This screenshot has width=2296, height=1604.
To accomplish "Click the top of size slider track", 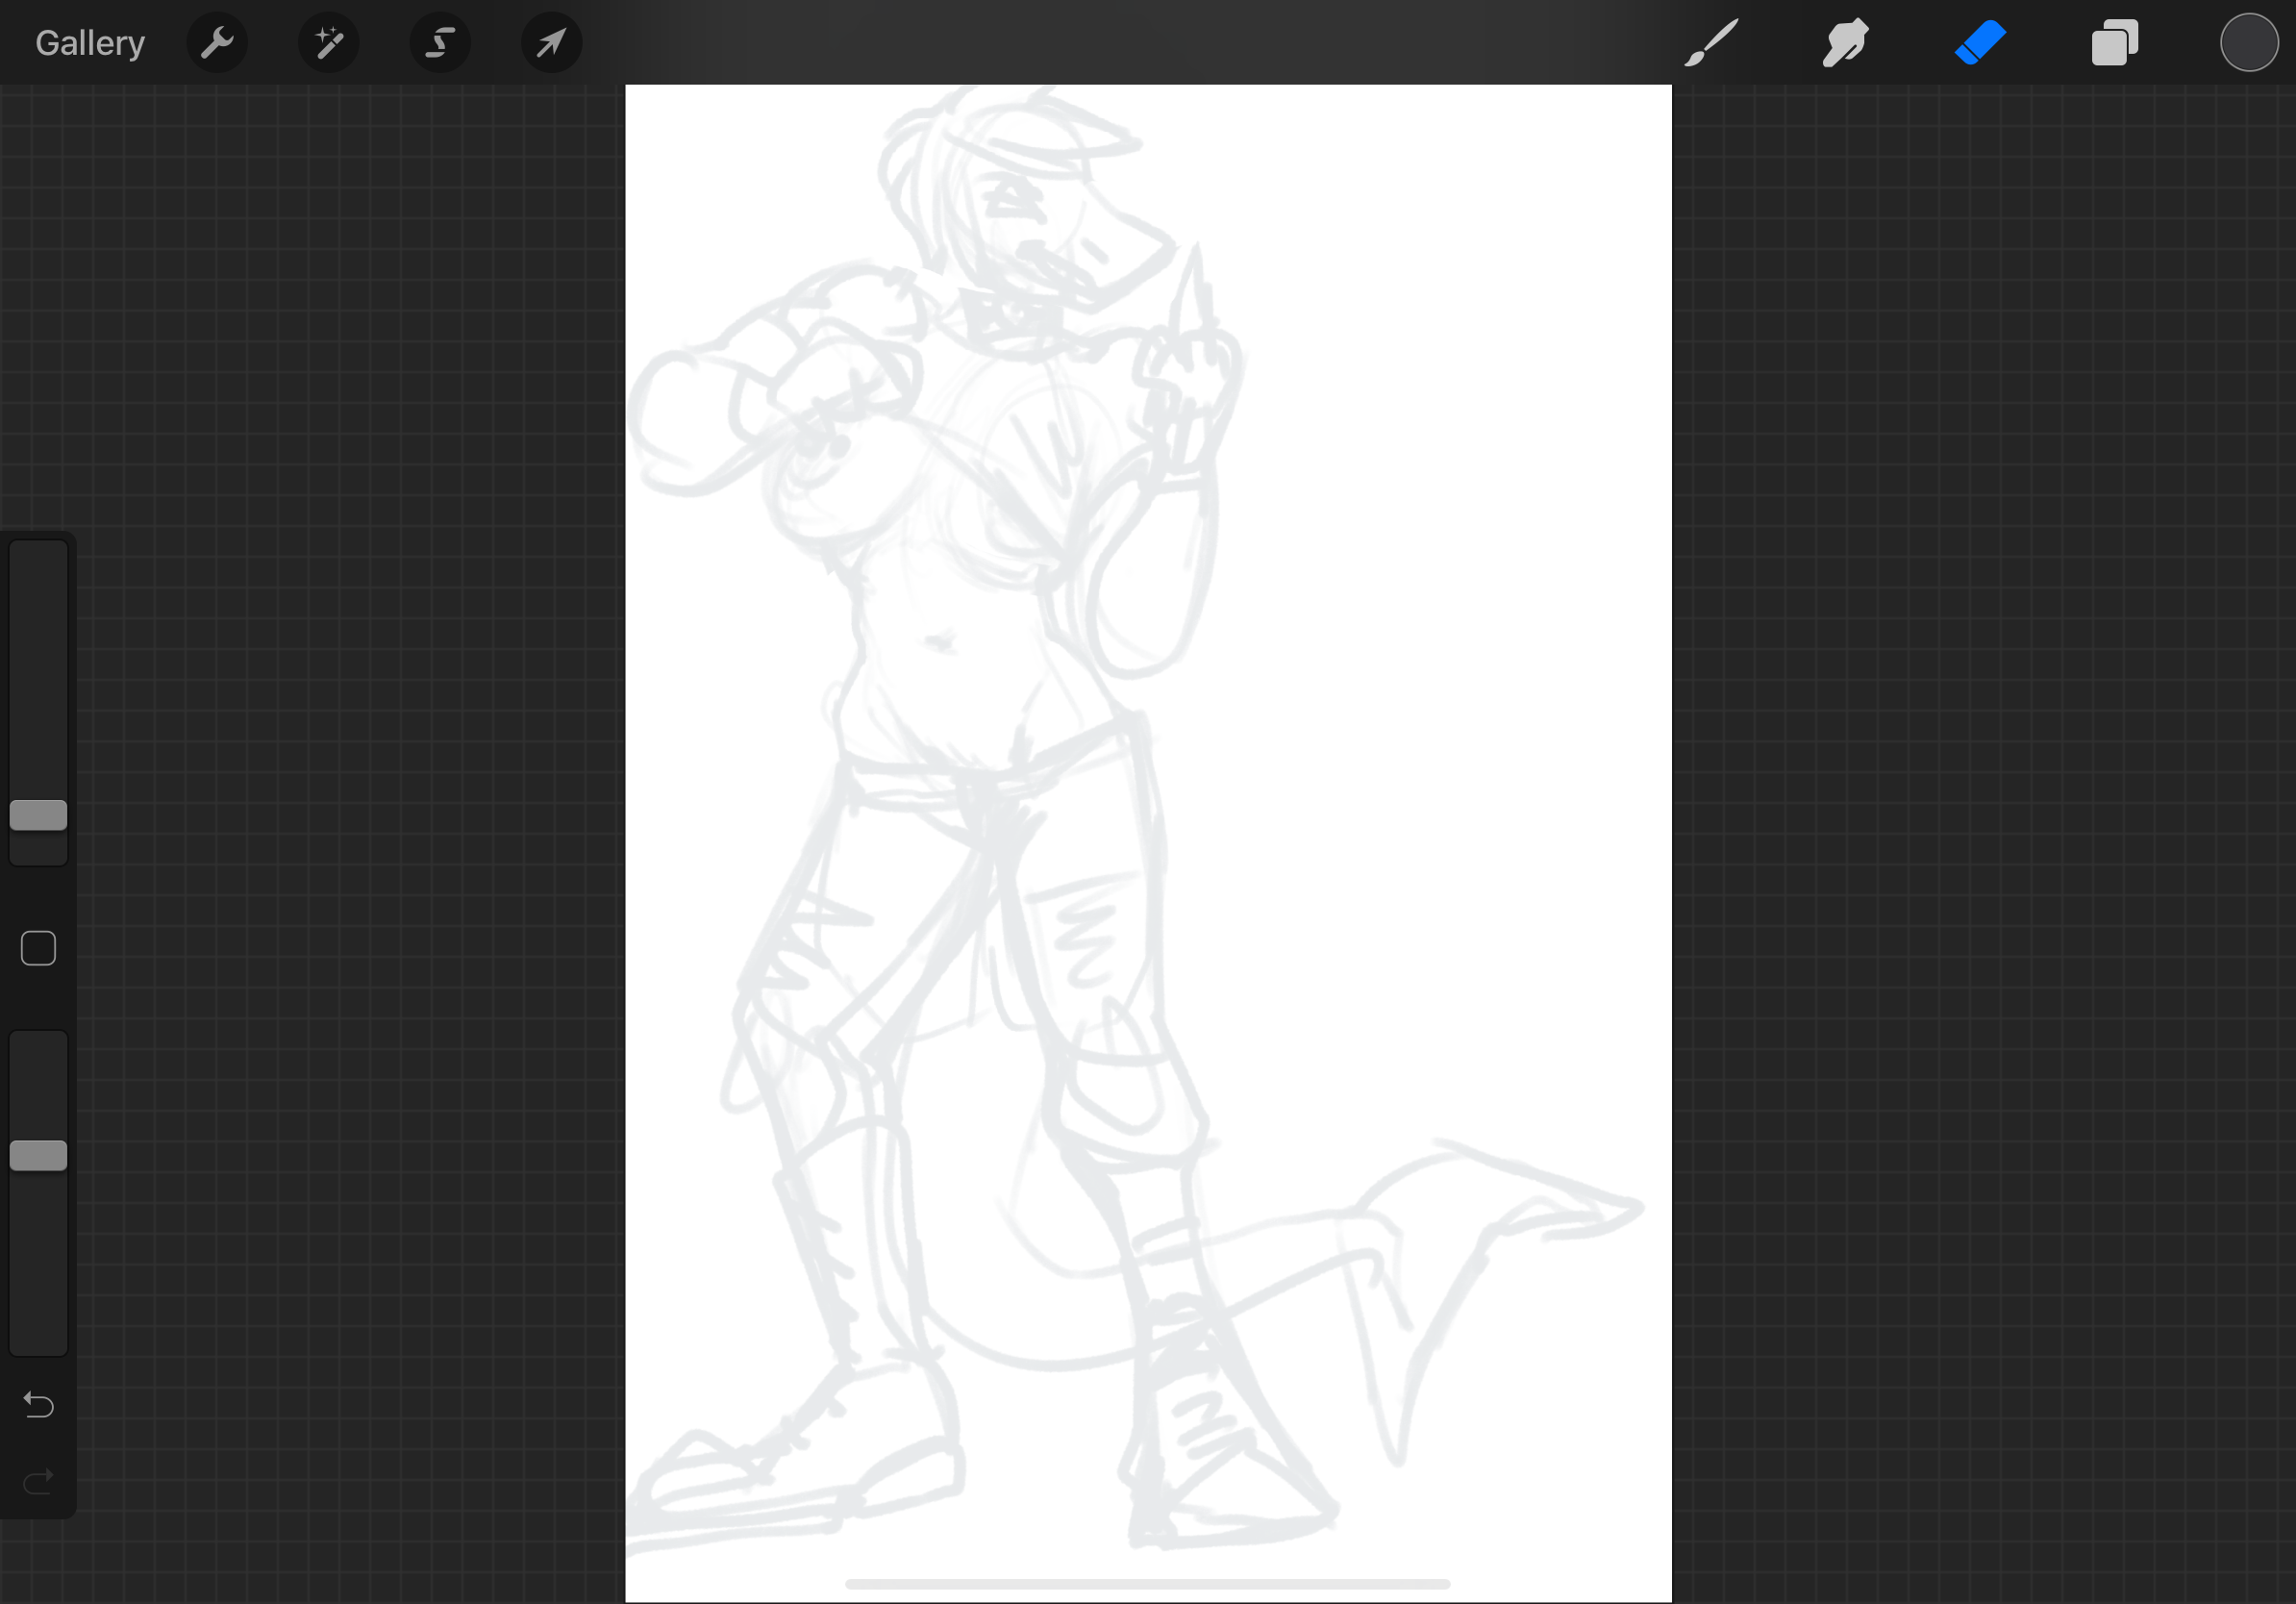I will (x=38, y=560).
